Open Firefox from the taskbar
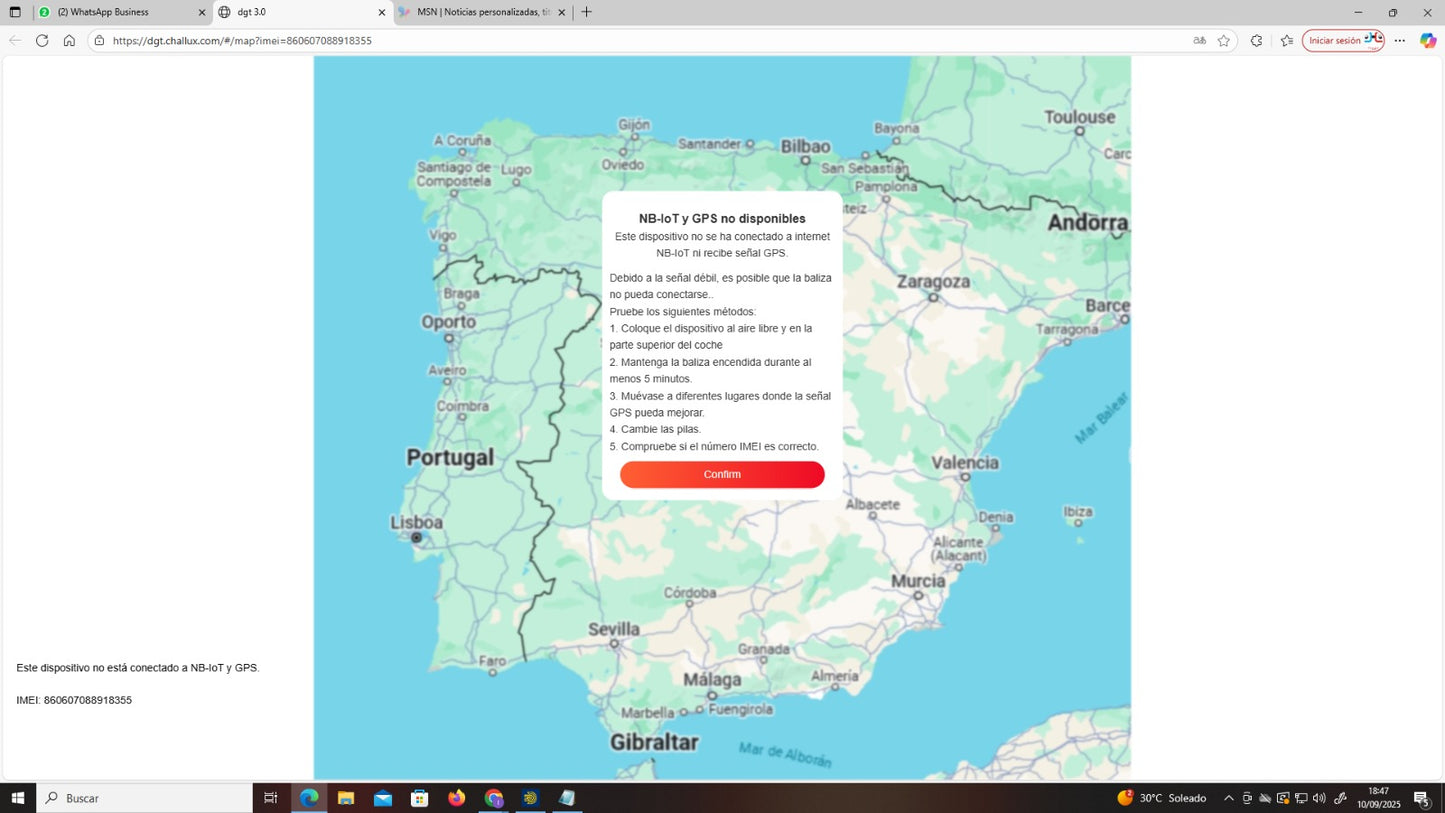Viewport: 1445px width, 813px height. [457, 798]
